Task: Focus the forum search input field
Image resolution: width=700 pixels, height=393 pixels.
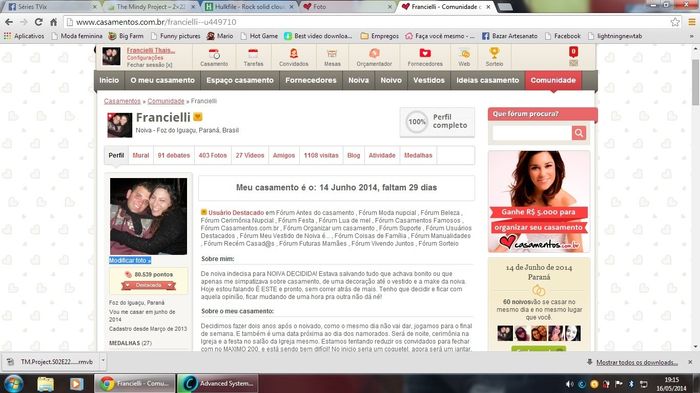Action: click(x=532, y=133)
